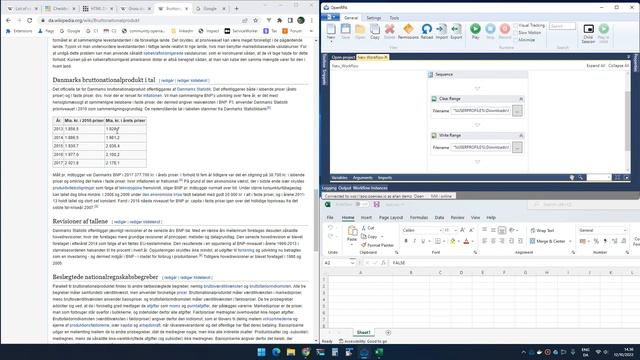Click the Clear Range Filename input field
640x360 pixels.
(x=481, y=111)
